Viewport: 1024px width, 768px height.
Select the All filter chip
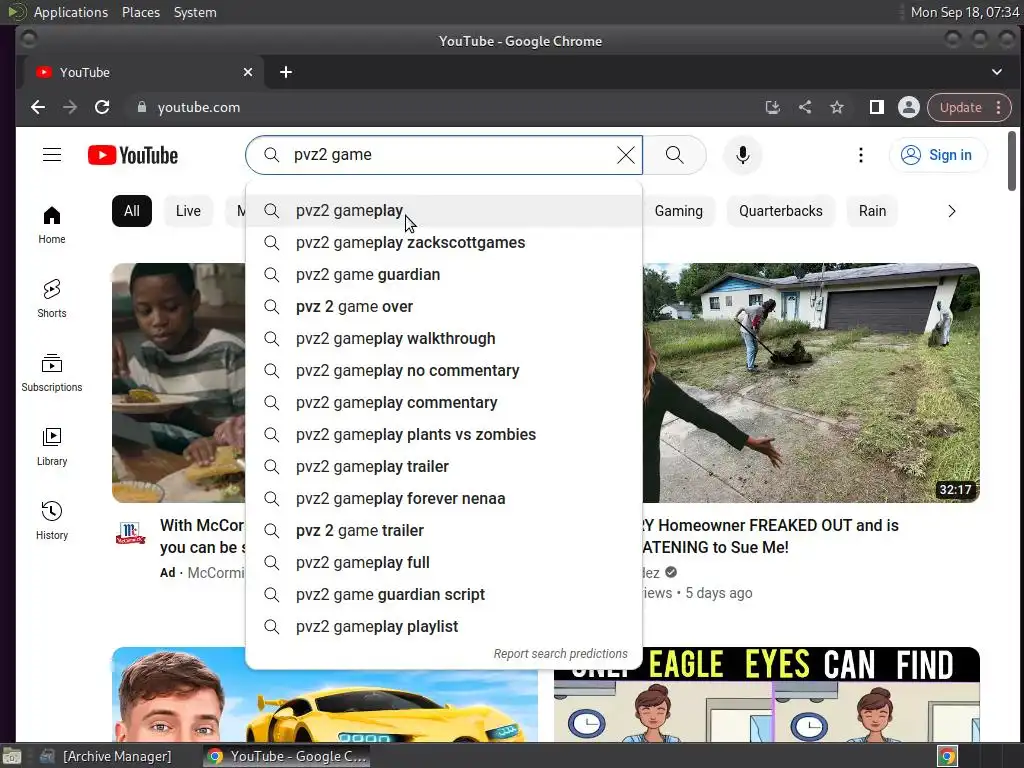point(132,211)
